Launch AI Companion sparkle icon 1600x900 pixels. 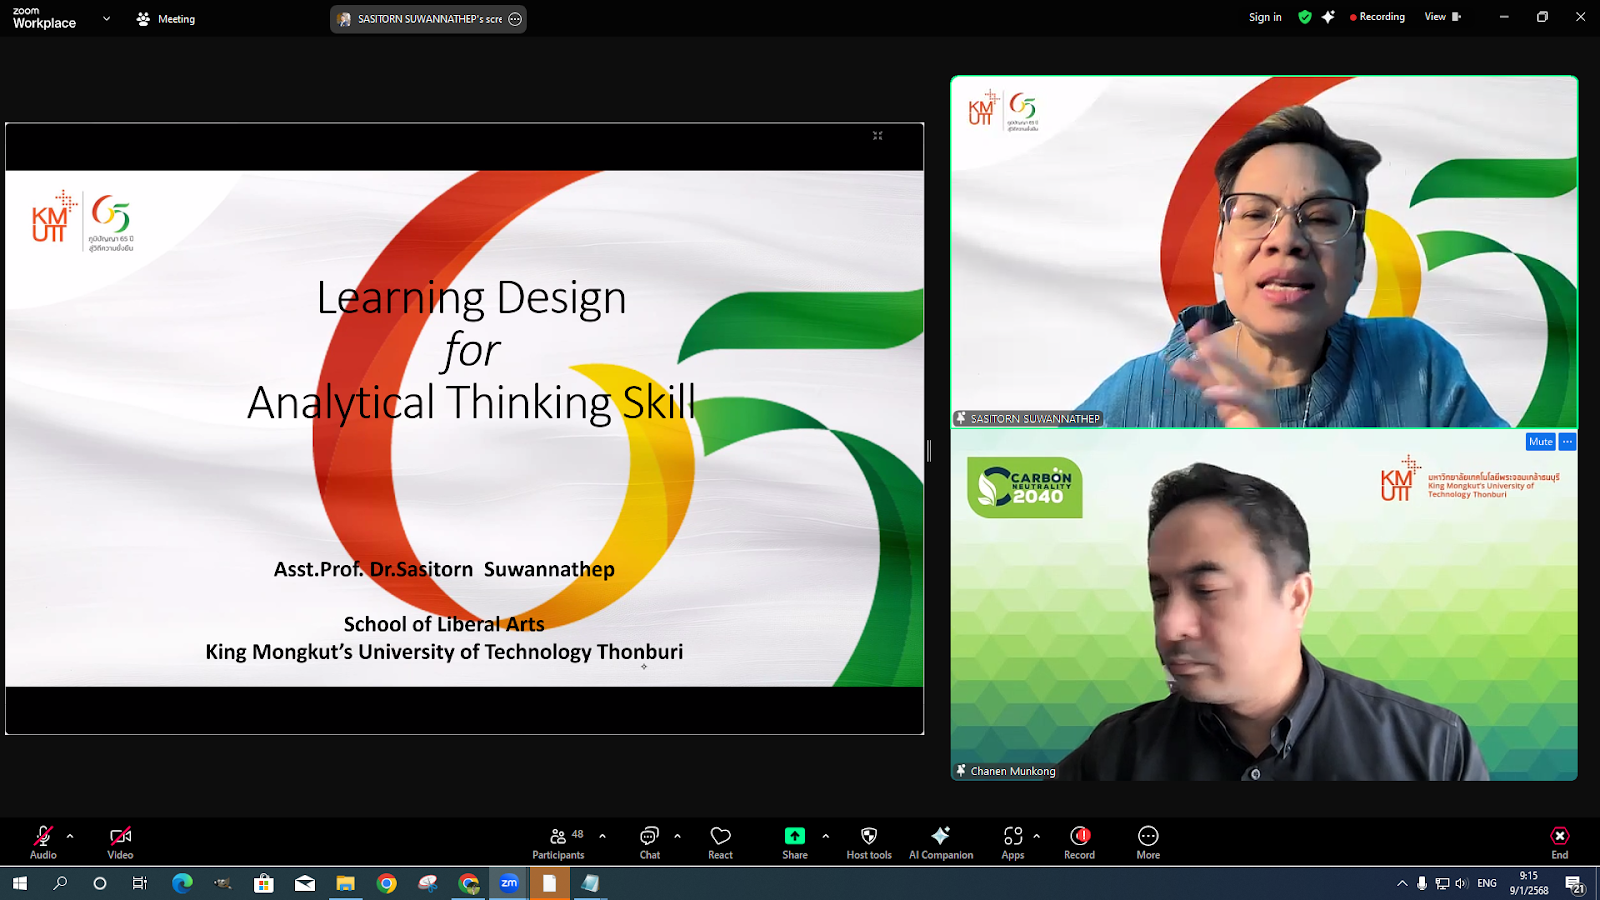(940, 836)
